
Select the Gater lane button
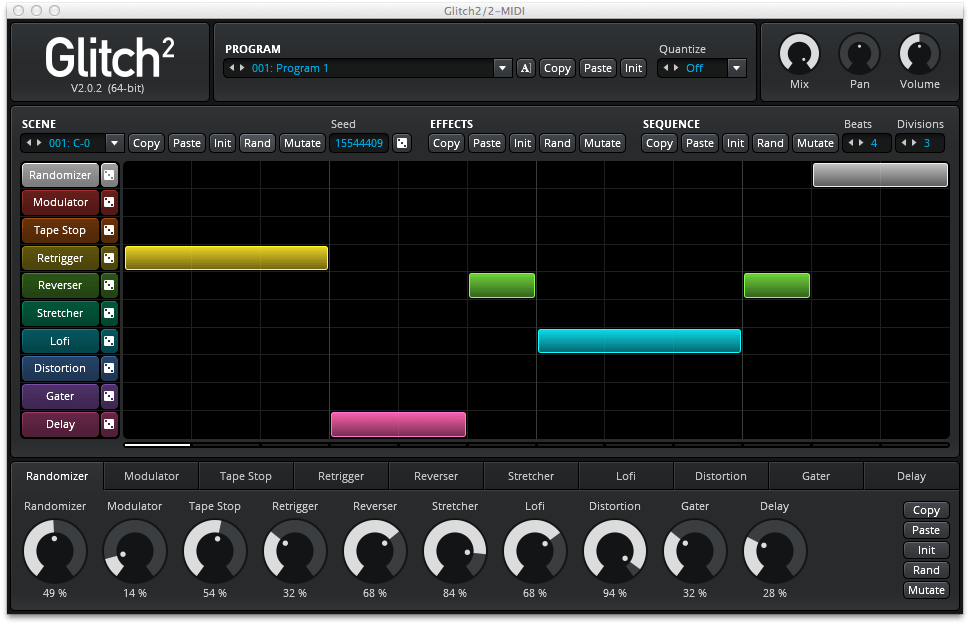60,396
